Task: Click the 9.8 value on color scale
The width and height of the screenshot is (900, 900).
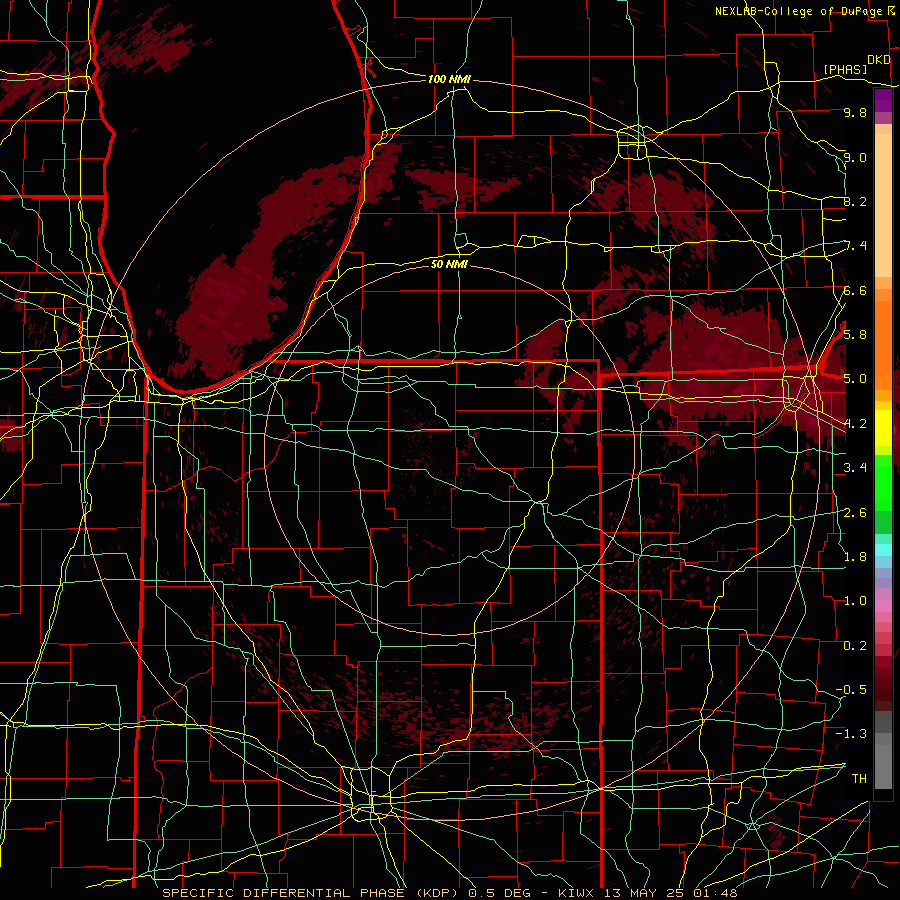Action: 855,112
